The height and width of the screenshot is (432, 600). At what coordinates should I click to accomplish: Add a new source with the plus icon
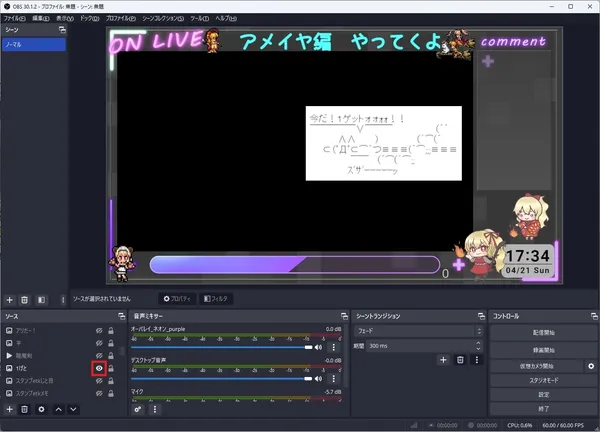[9, 409]
